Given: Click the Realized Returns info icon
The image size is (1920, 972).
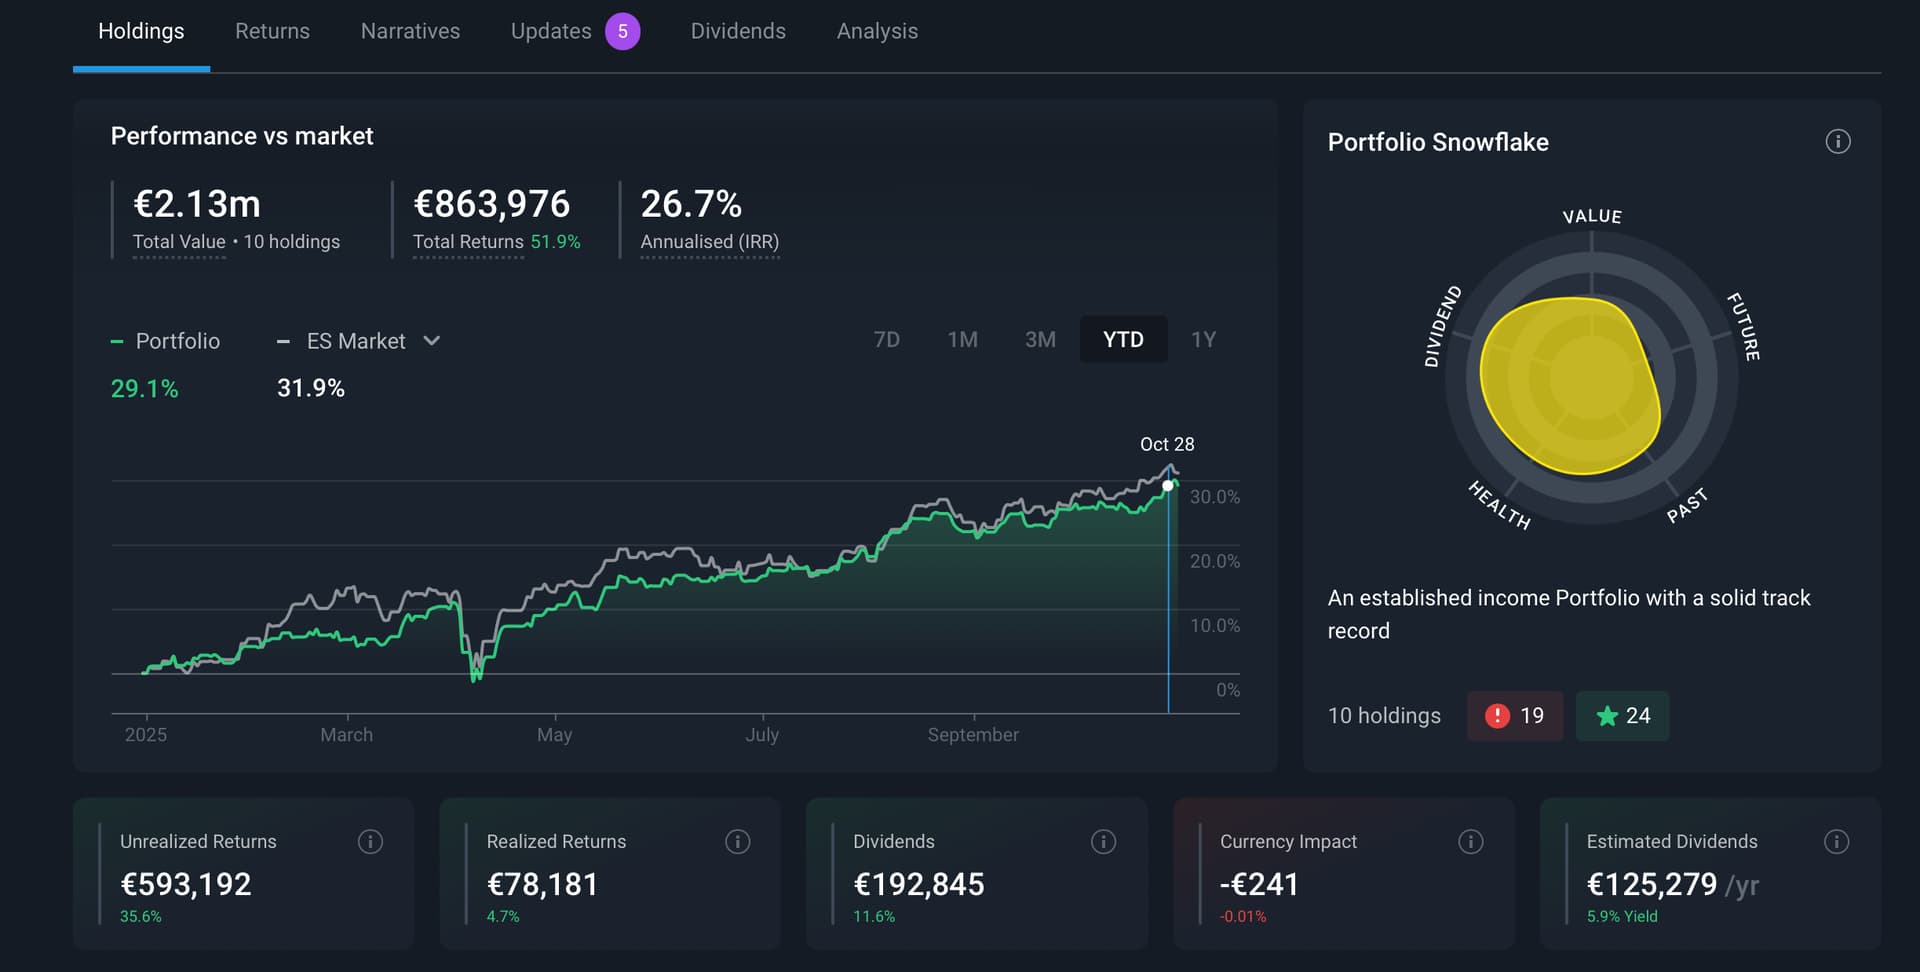Looking at the screenshot, I should pos(737,842).
